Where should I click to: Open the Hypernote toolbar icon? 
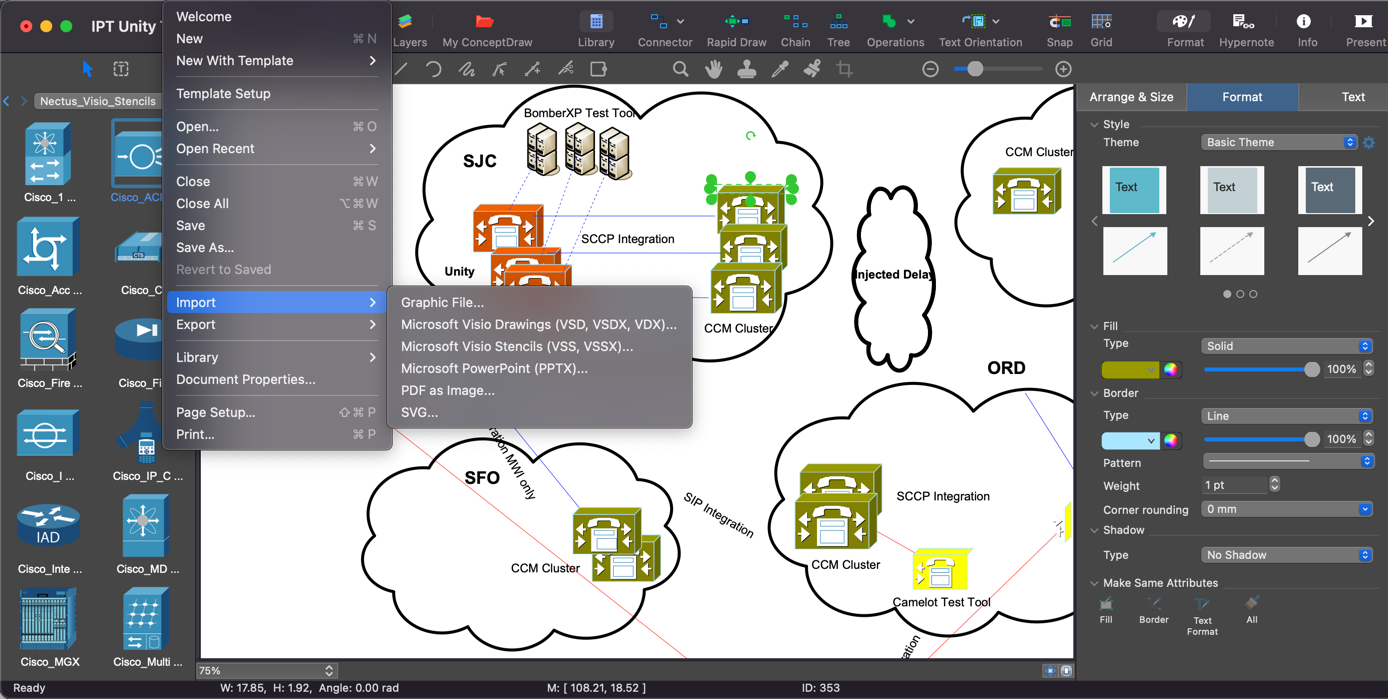click(1245, 22)
